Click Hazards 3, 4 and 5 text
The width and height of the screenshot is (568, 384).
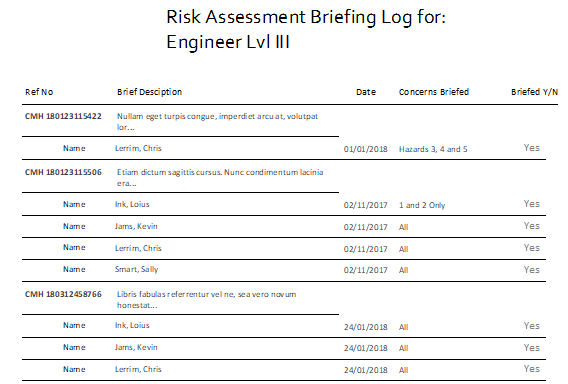pos(433,149)
